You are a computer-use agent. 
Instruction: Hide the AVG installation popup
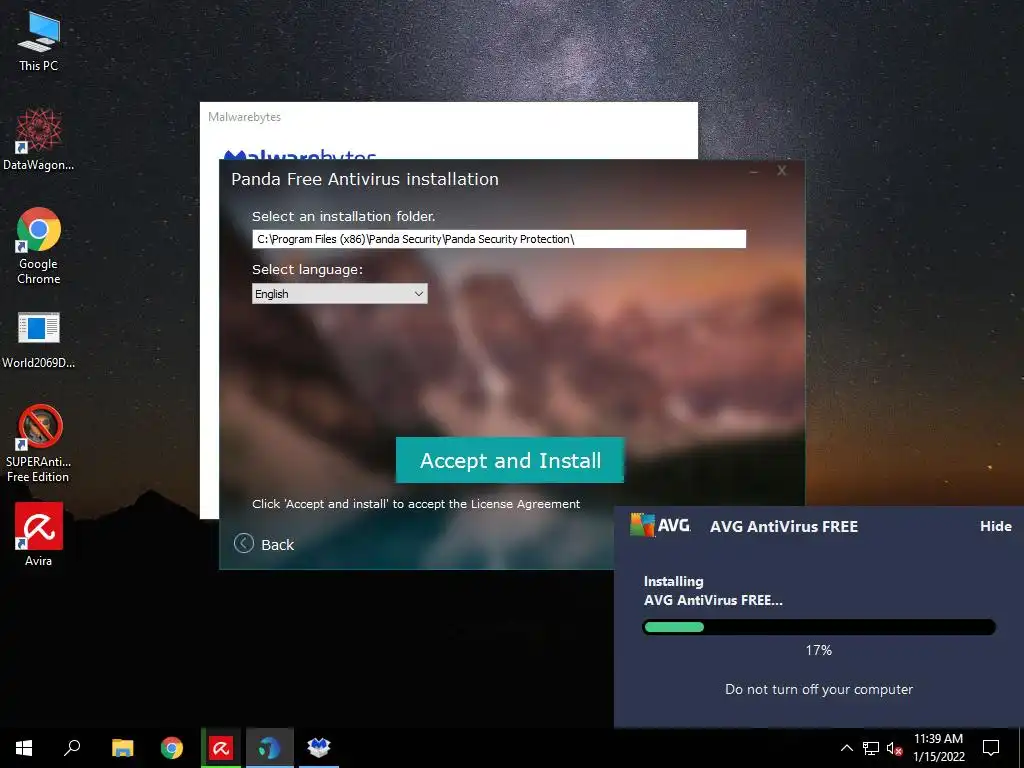coord(995,526)
